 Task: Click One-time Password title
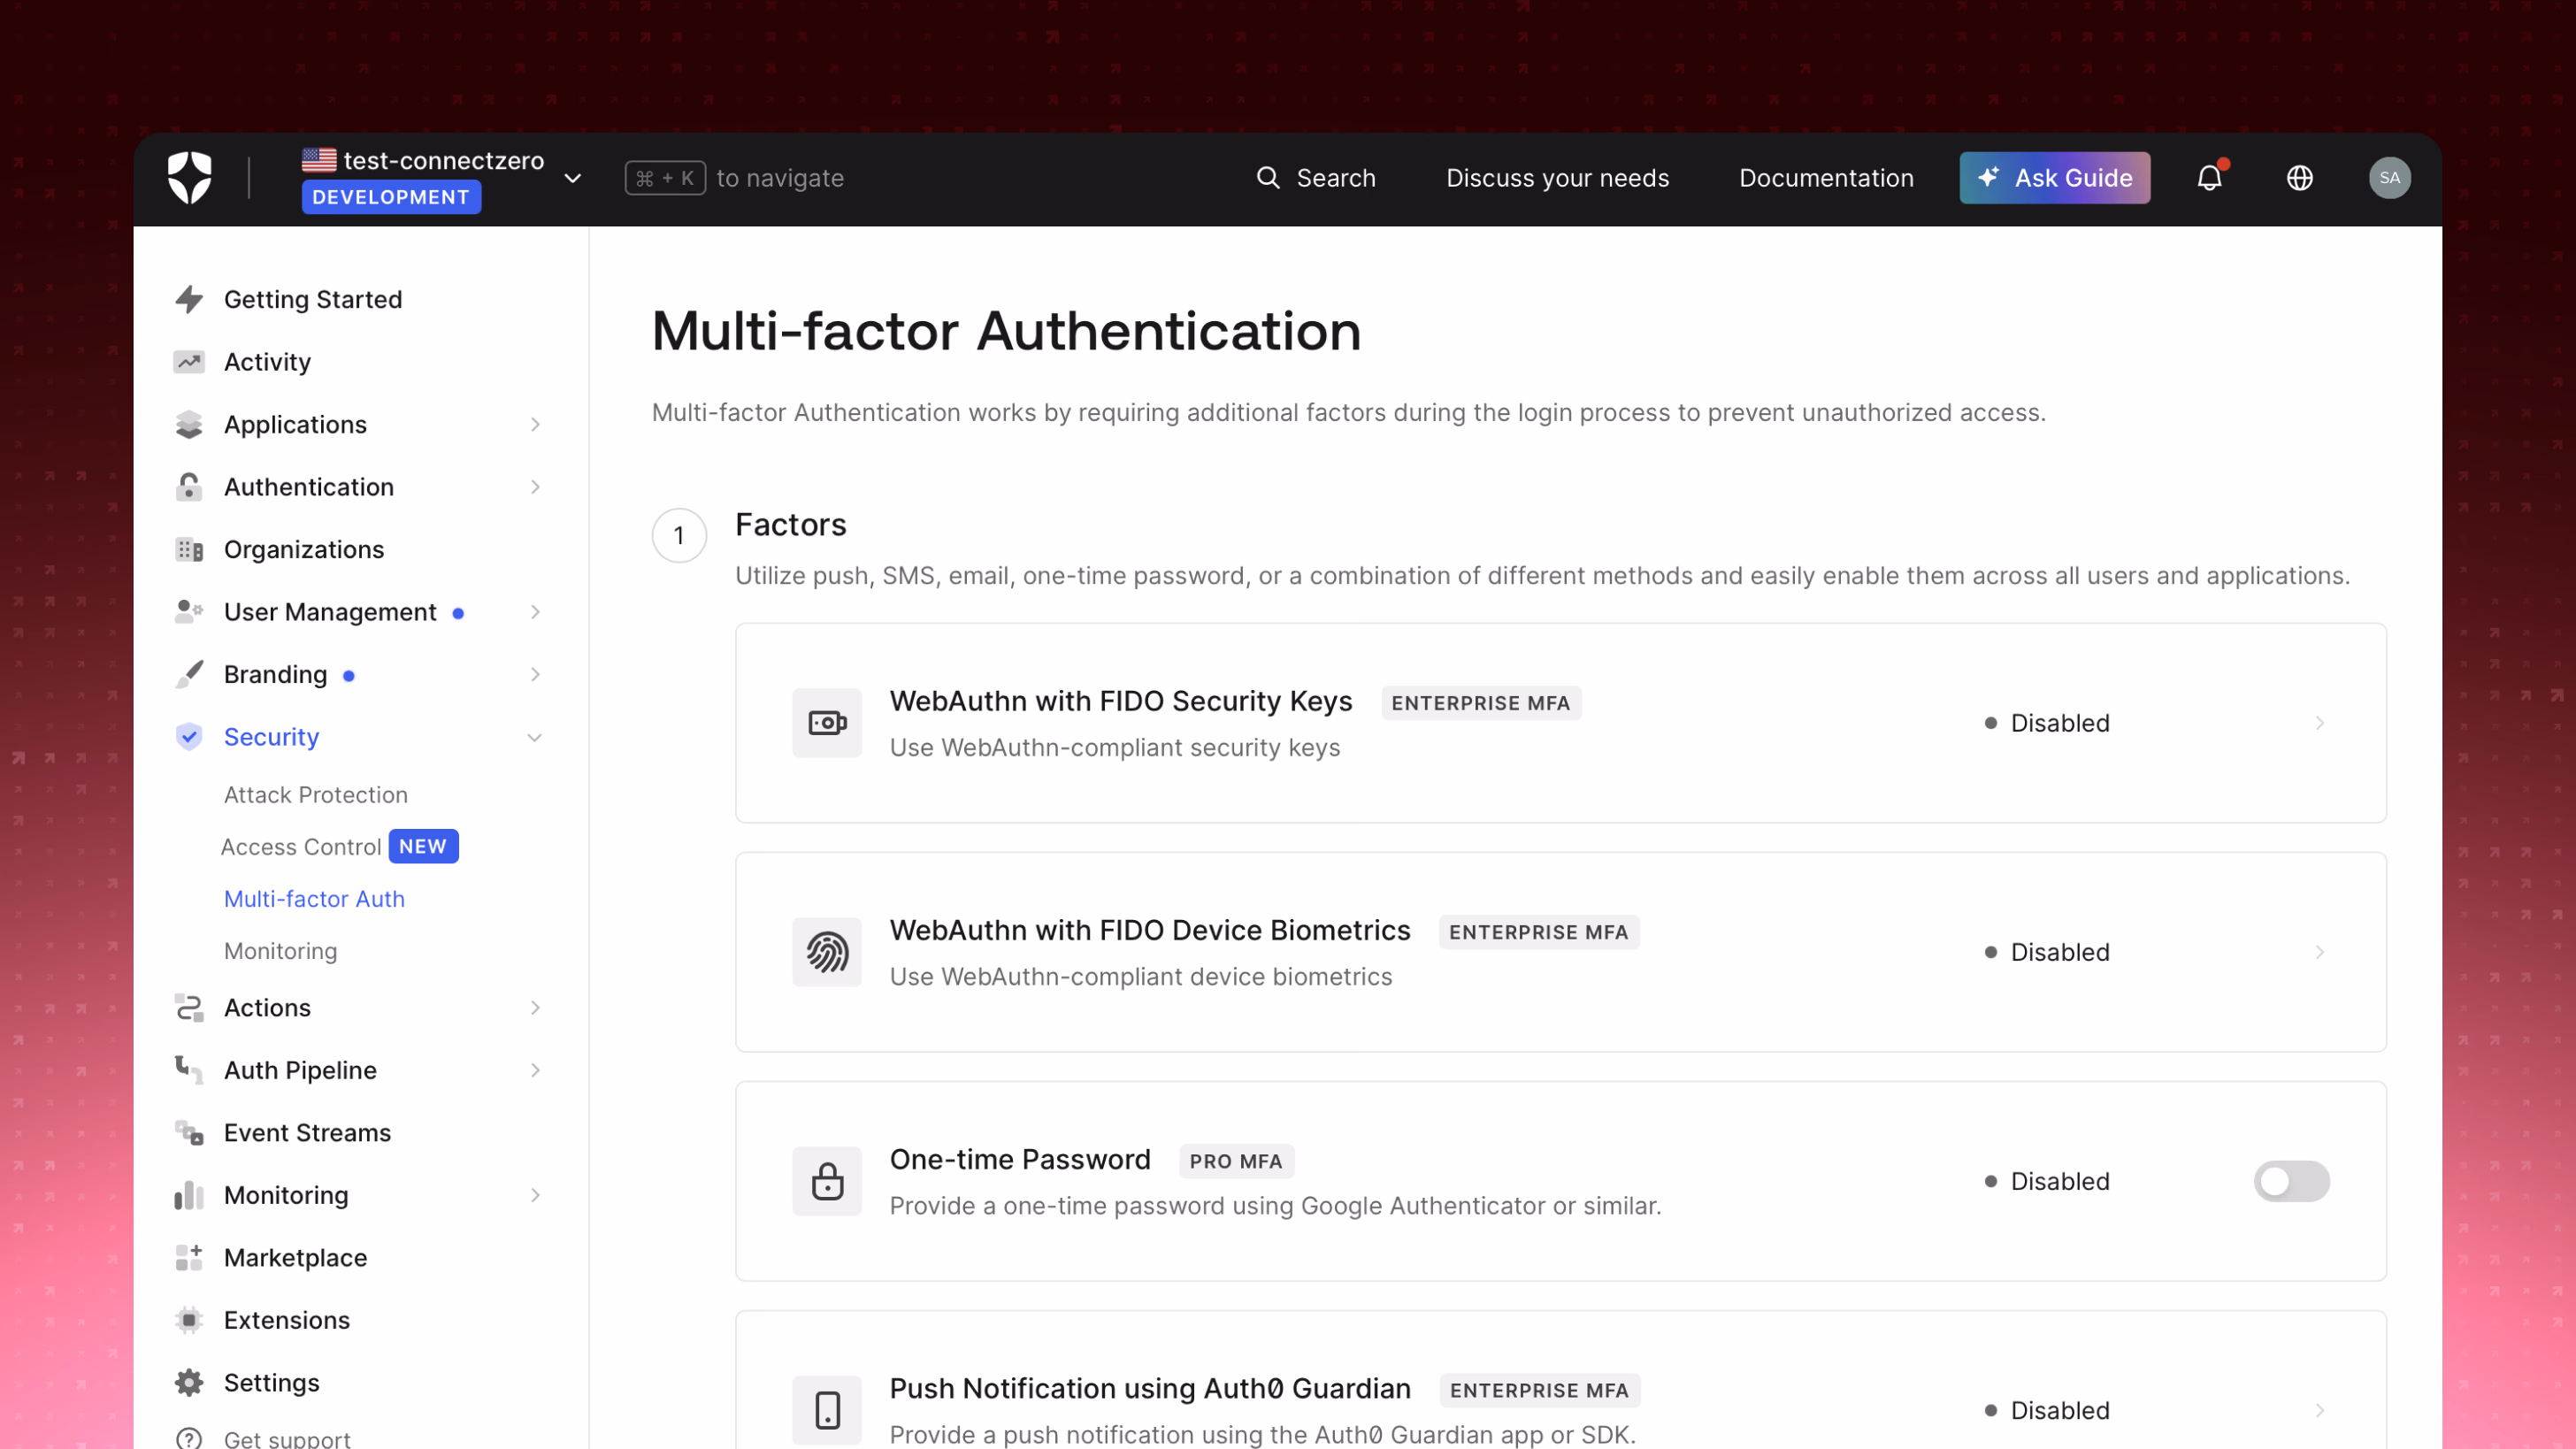[1020, 1159]
